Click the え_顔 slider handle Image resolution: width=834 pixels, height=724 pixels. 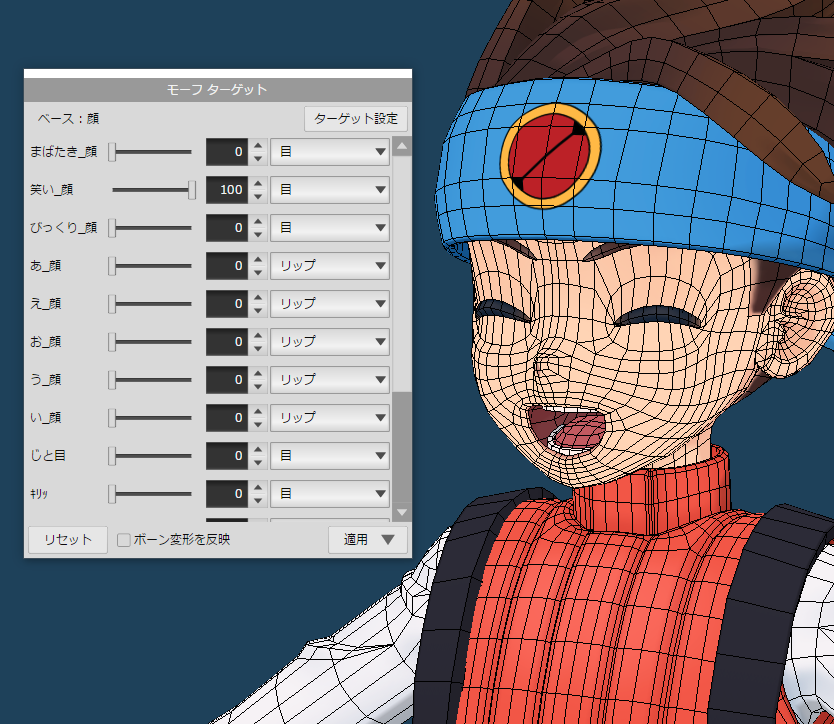112,304
